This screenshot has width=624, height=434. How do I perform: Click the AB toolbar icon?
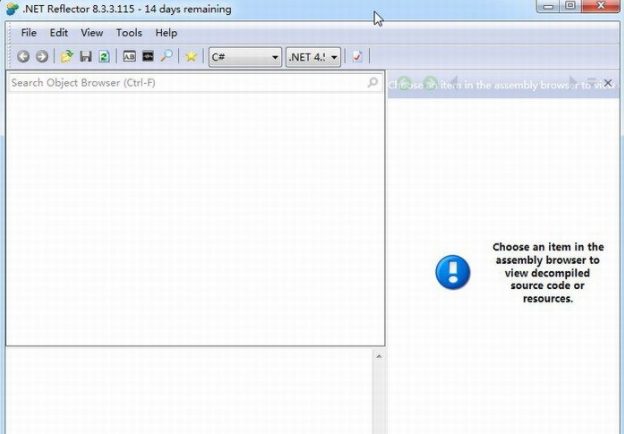[x=129, y=56]
